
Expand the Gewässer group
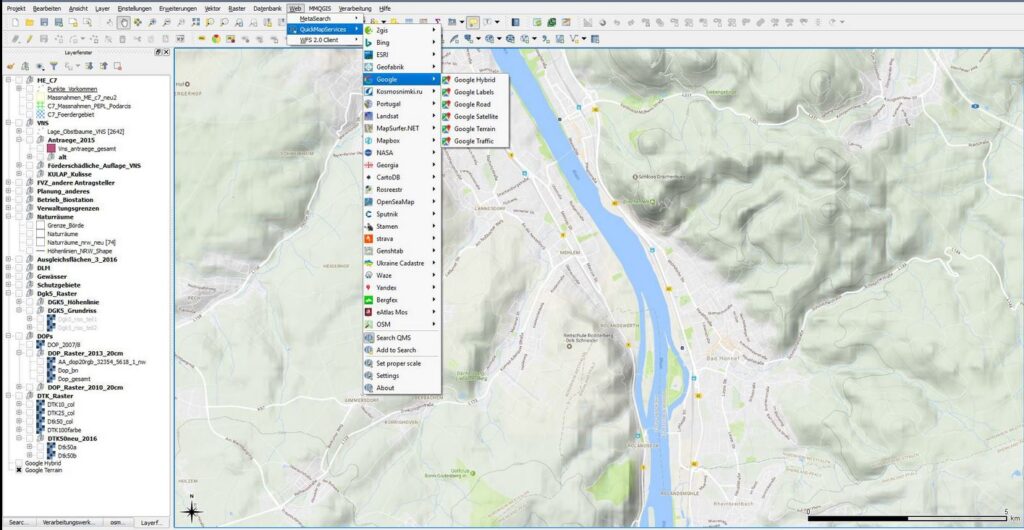tap(9, 276)
